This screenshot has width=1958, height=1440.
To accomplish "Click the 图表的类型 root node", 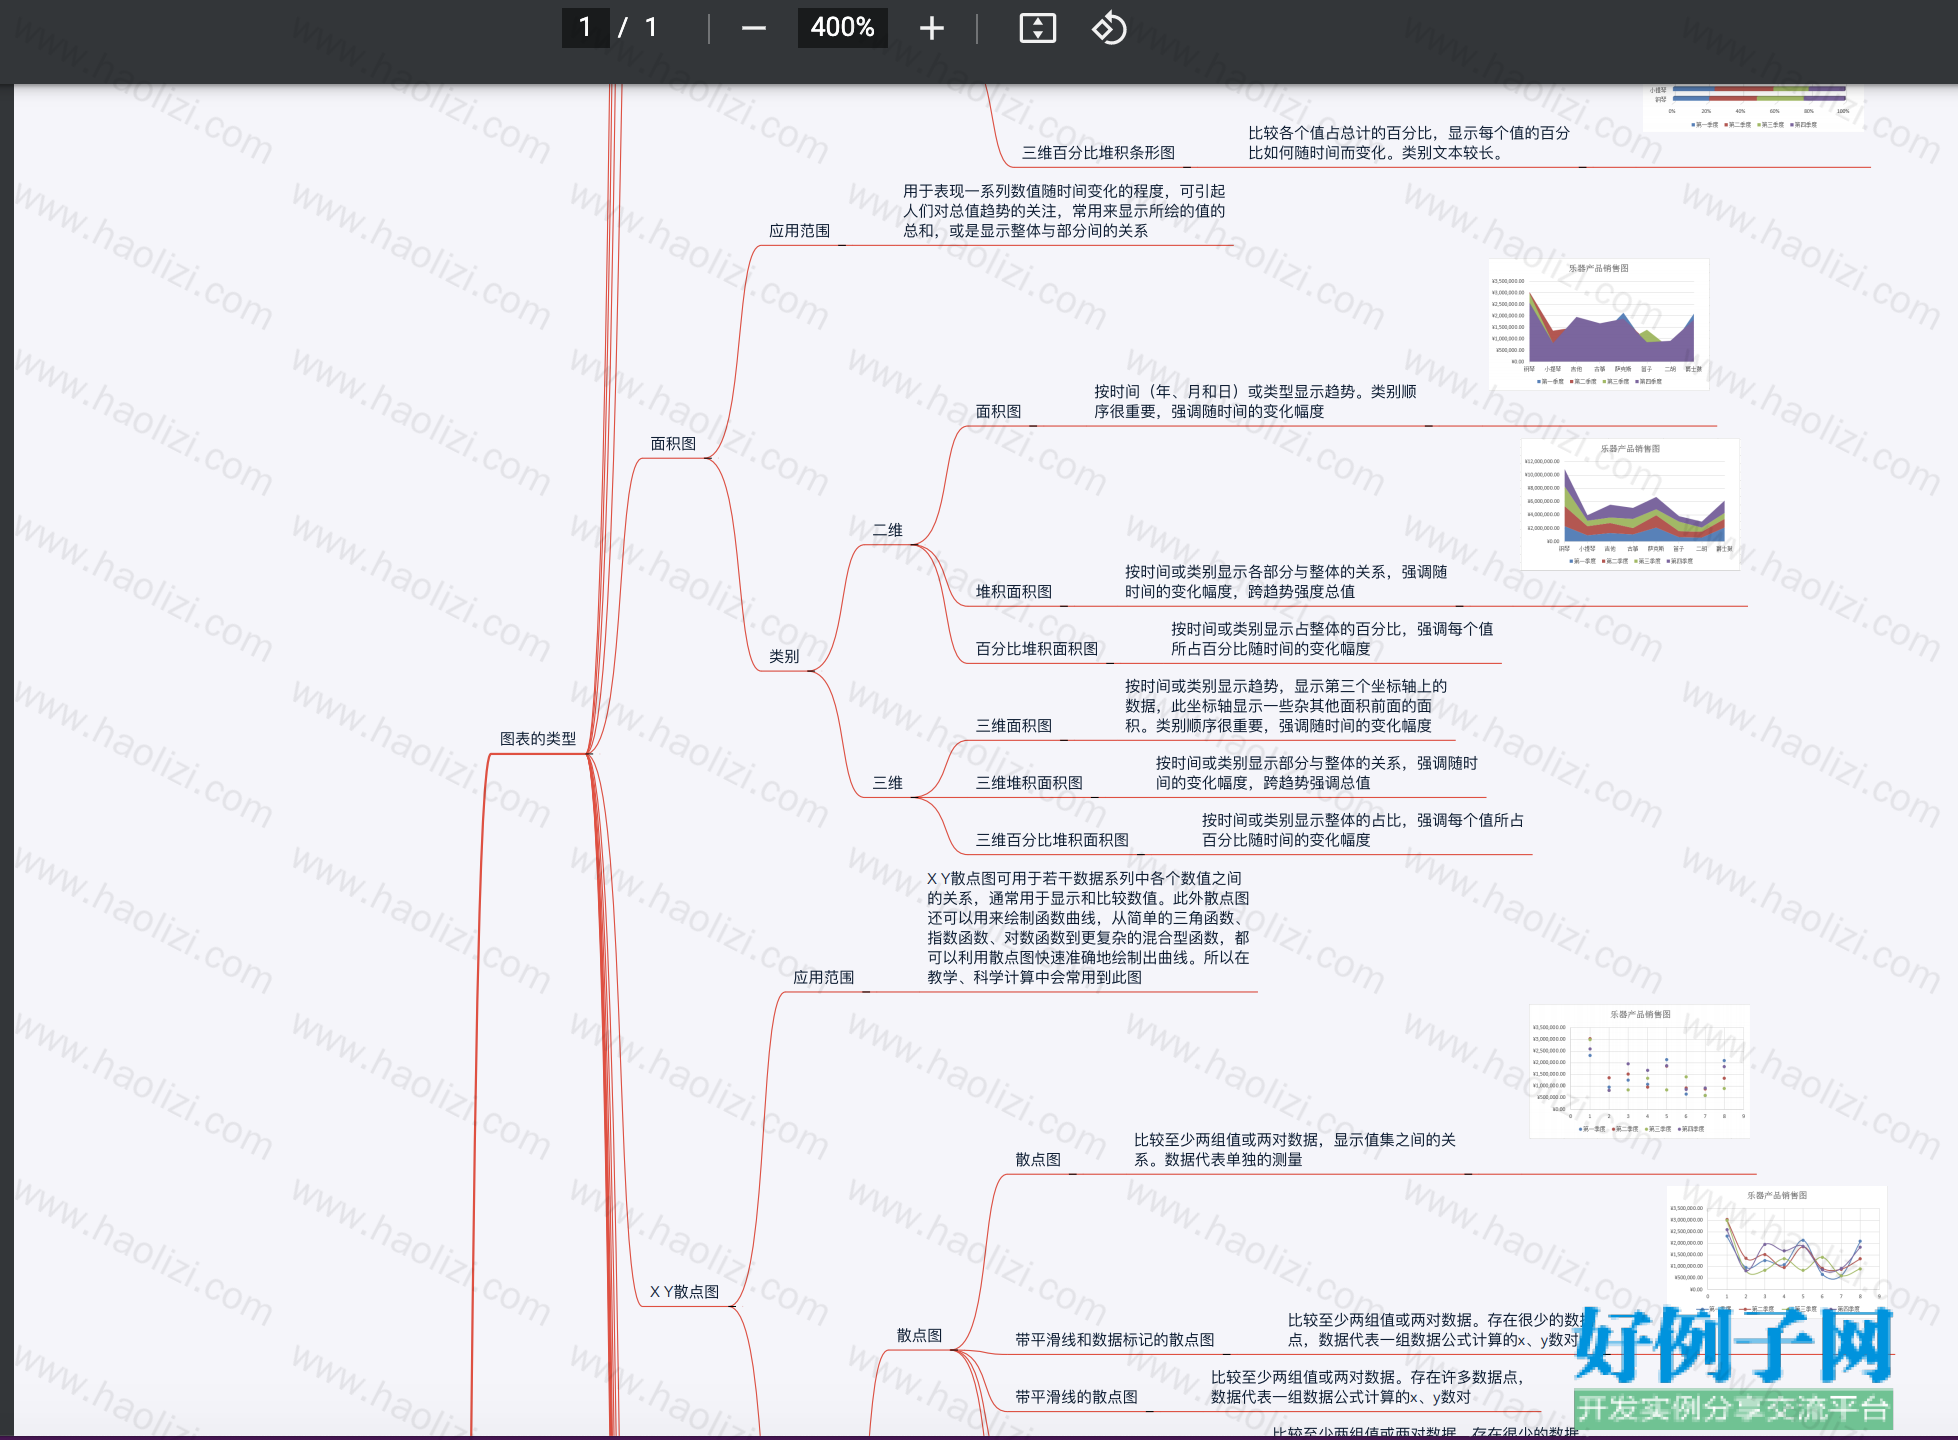I will coord(538,739).
